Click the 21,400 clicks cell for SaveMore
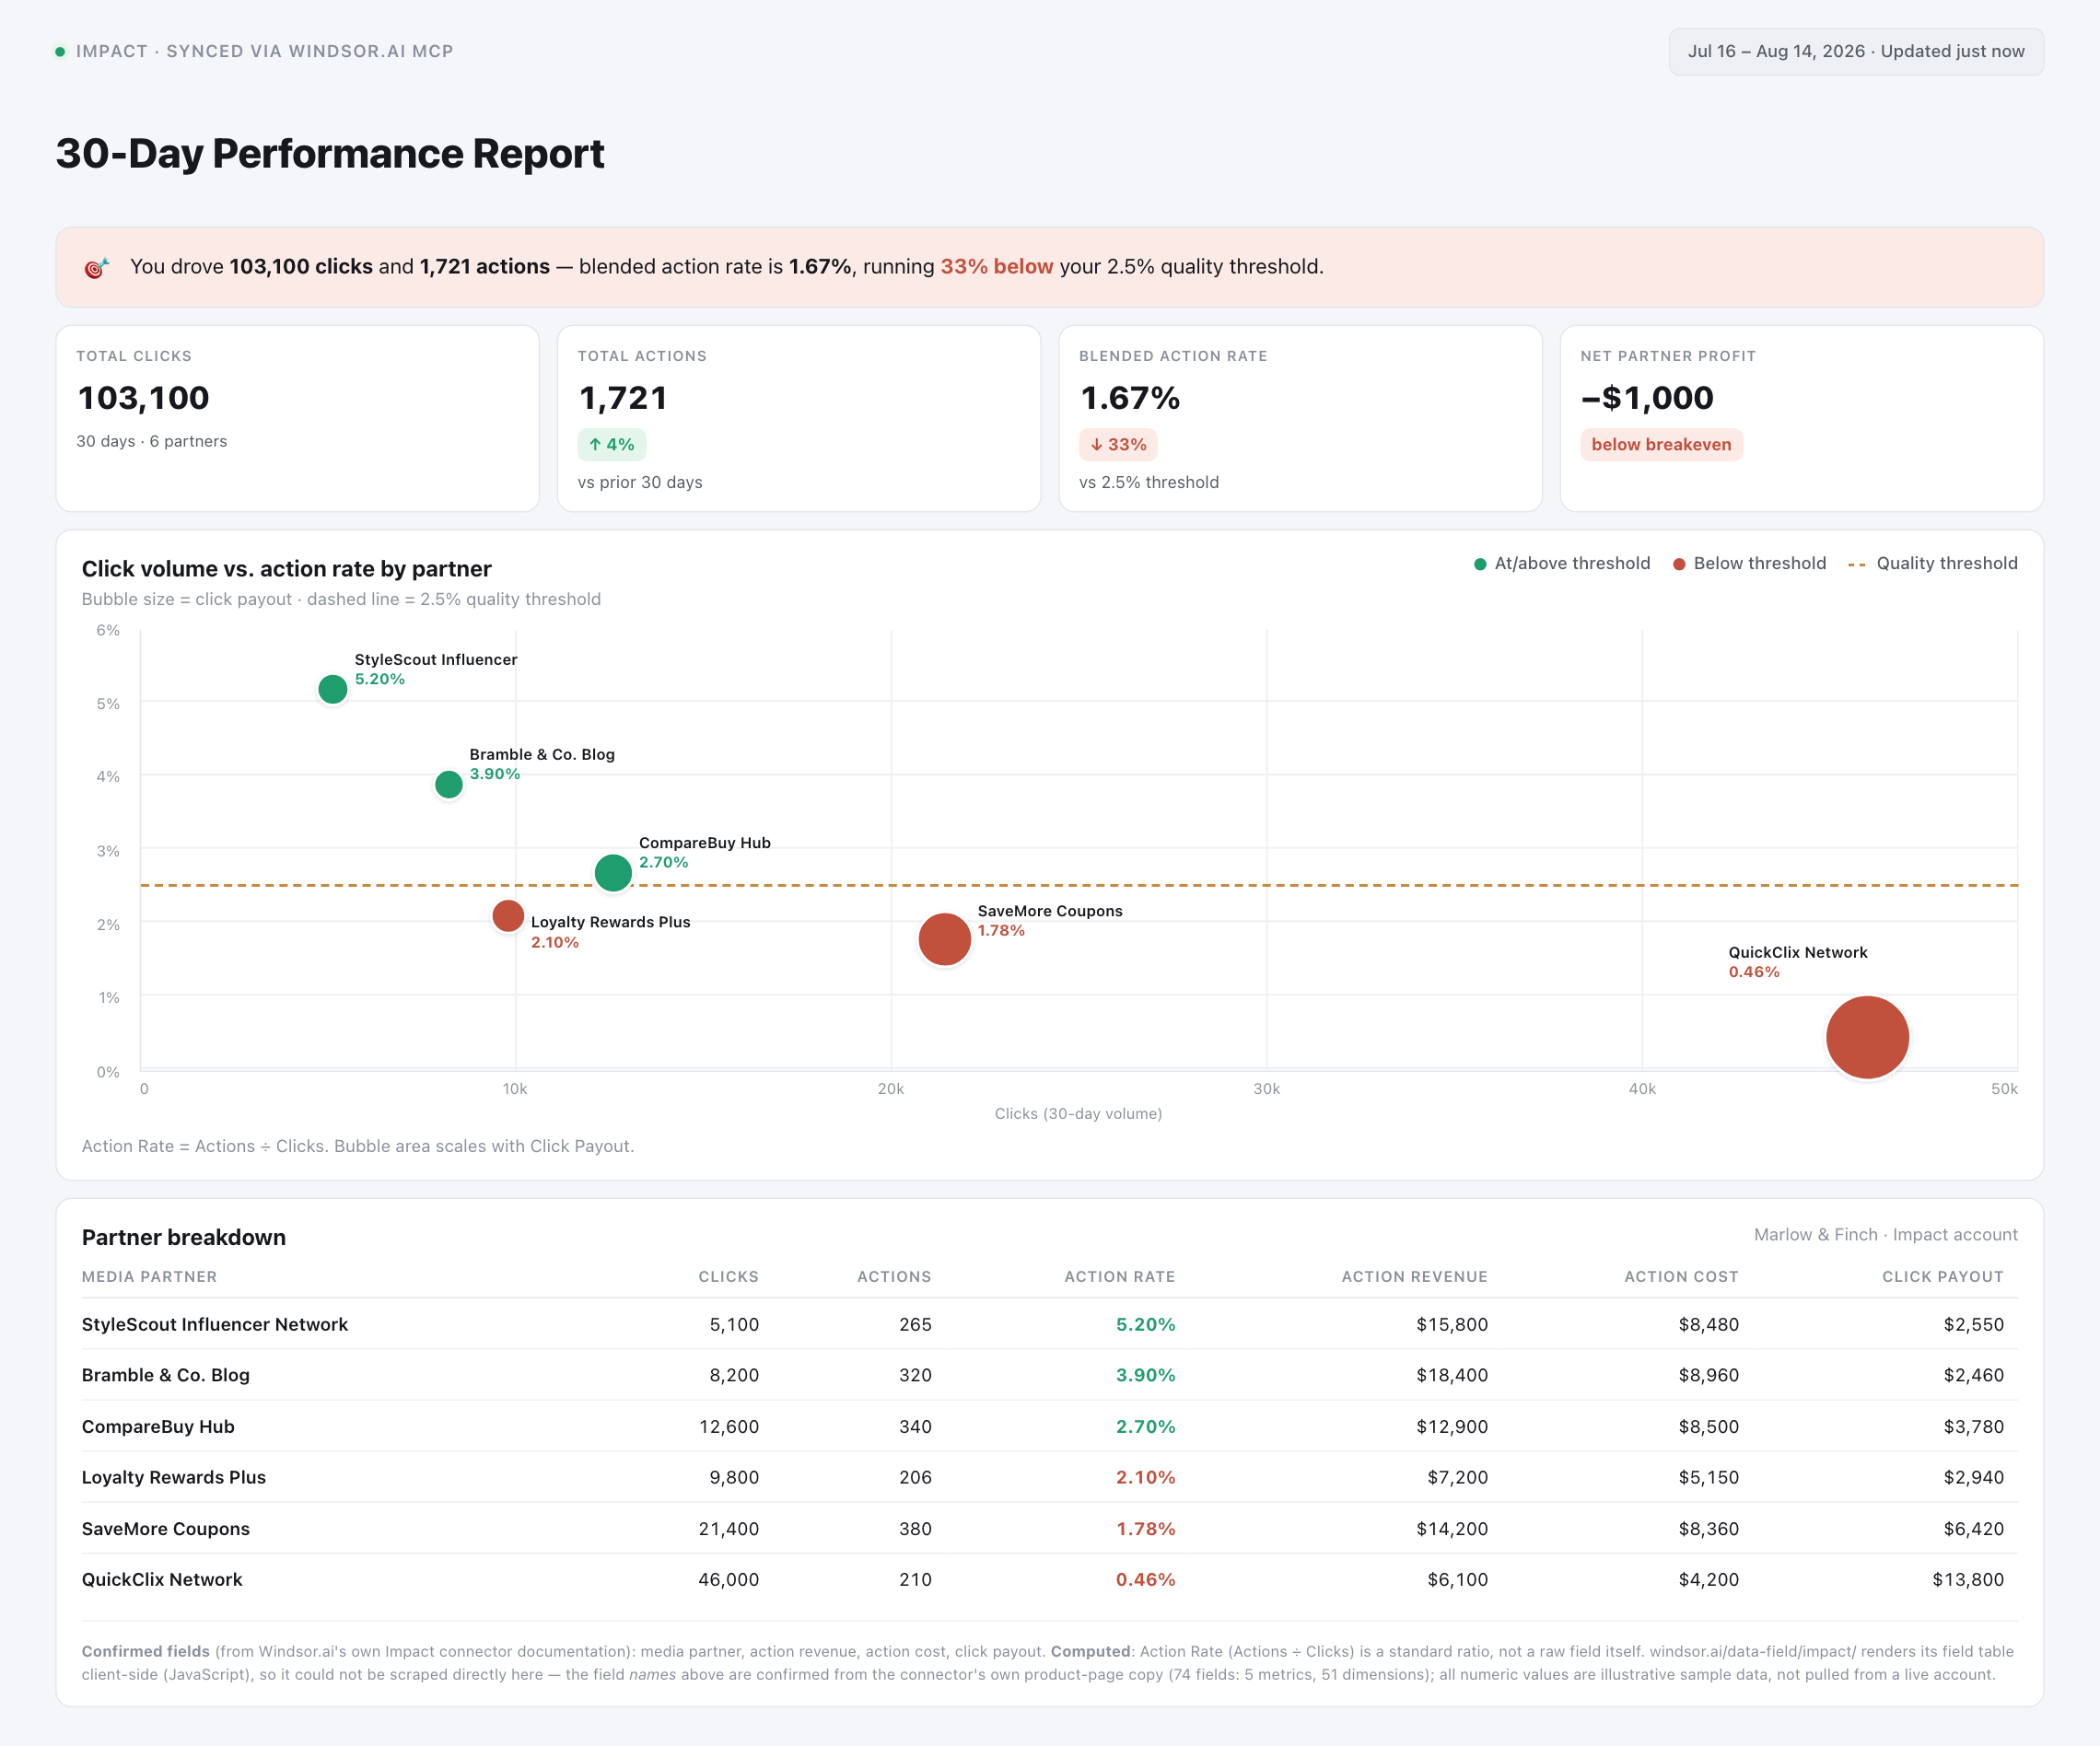Image resolution: width=2100 pixels, height=1746 pixels. click(x=728, y=1528)
